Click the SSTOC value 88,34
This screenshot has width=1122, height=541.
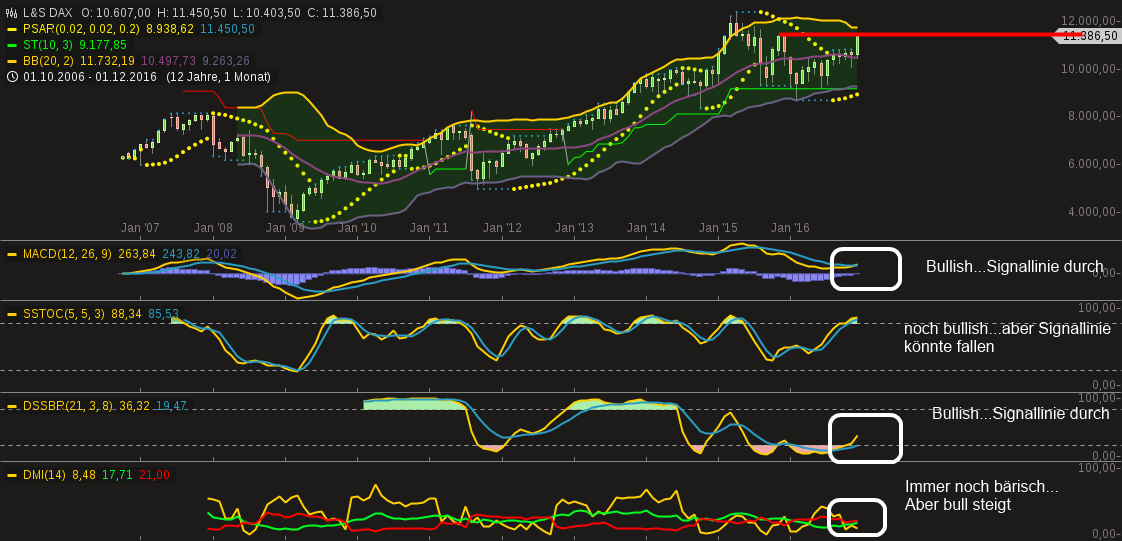pyautogui.click(x=127, y=314)
